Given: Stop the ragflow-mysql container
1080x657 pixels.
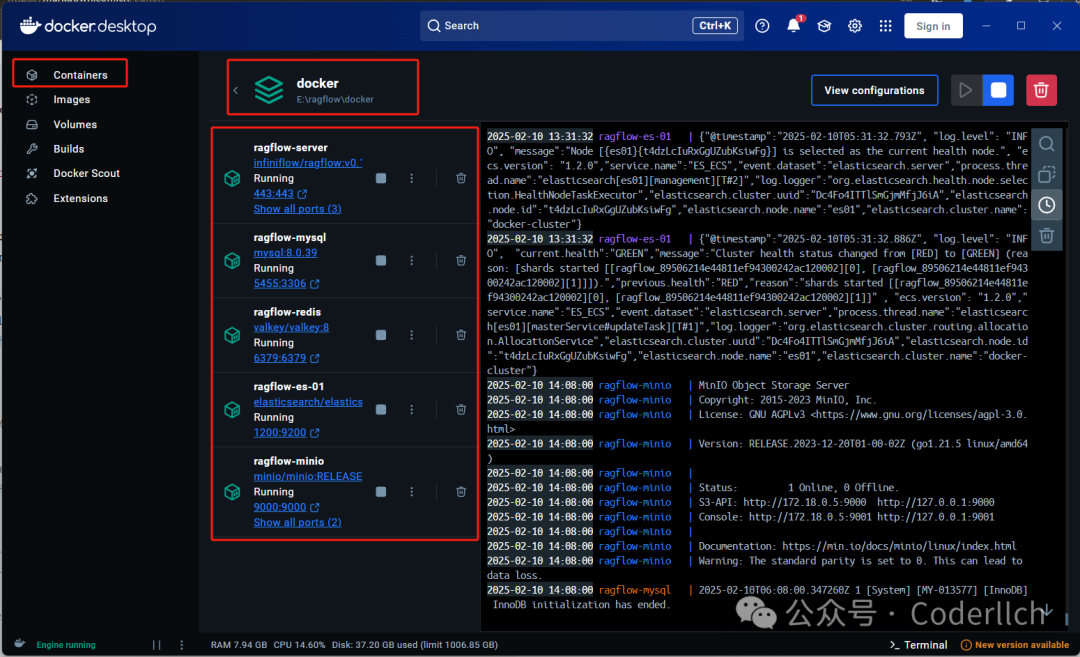Looking at the screenshot, I should click(381, 260).
